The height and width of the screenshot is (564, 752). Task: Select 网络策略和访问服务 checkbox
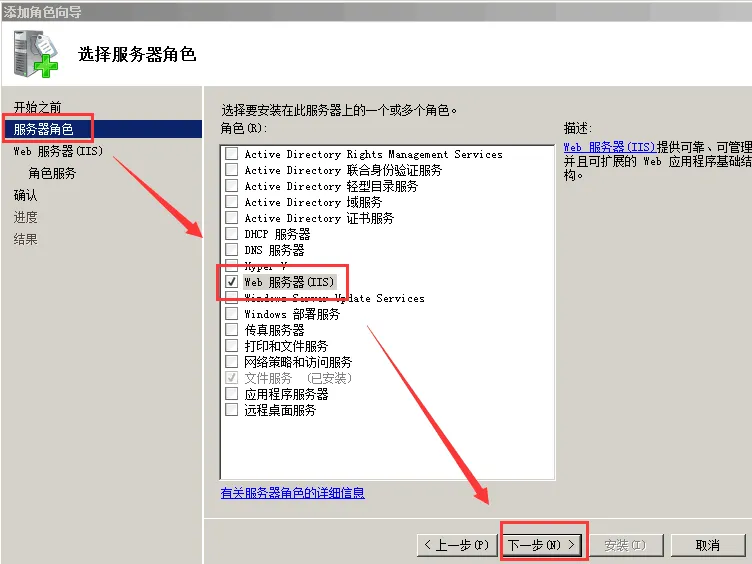(232, 361)
